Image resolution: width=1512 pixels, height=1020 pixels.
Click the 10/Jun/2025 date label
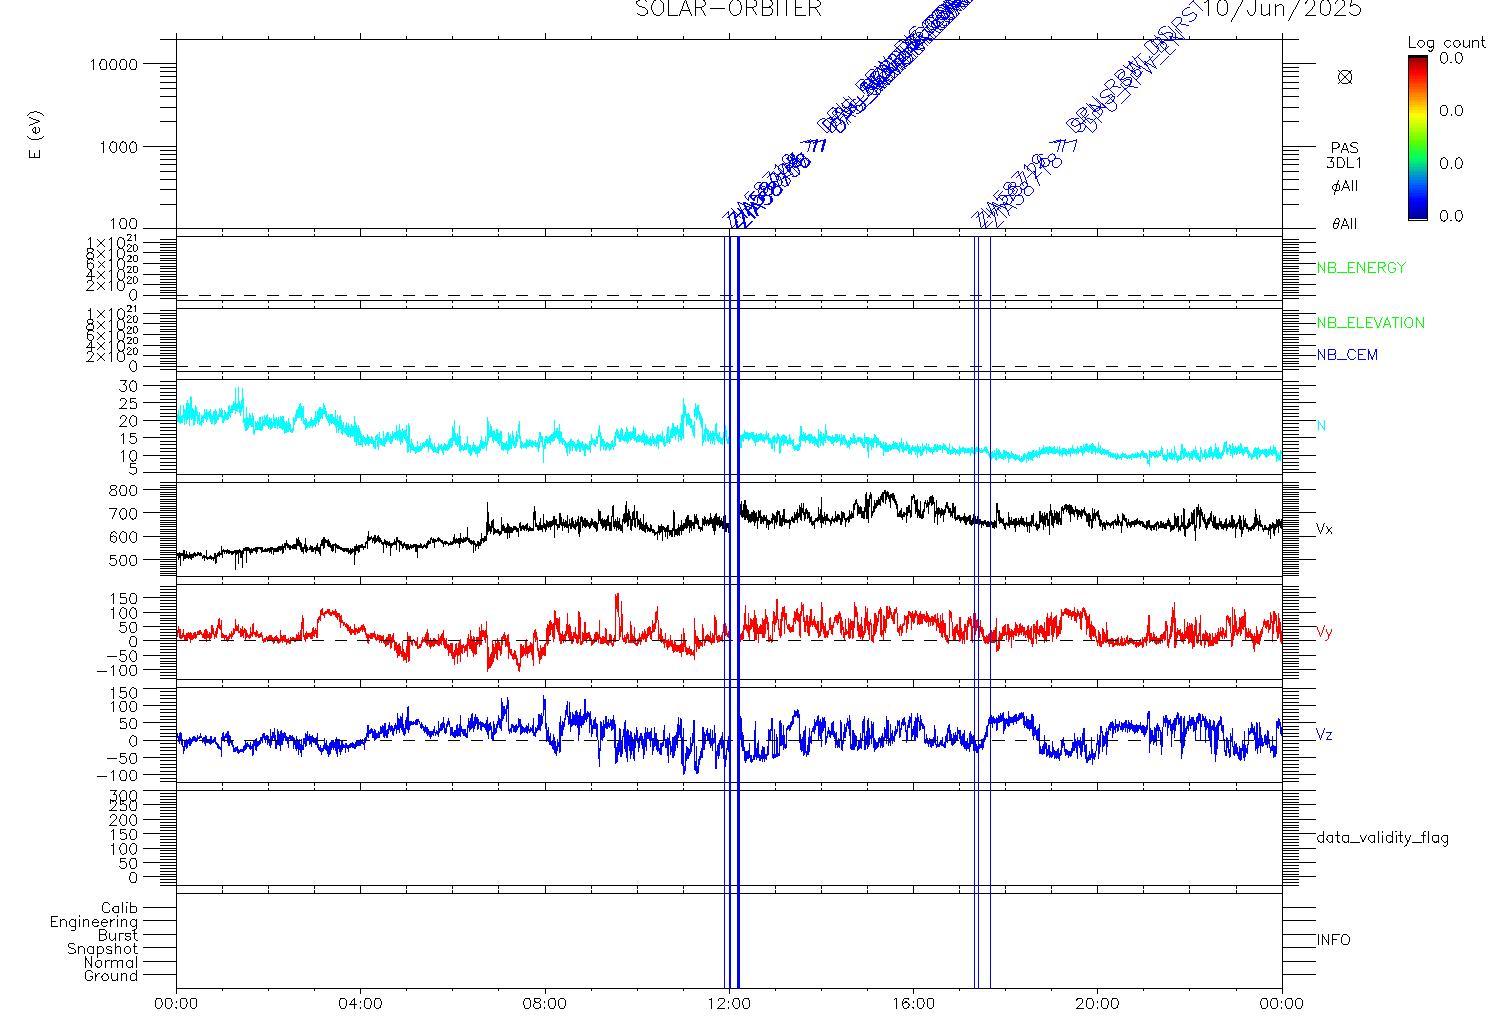pyautogui.click(x=1283, y=9)
